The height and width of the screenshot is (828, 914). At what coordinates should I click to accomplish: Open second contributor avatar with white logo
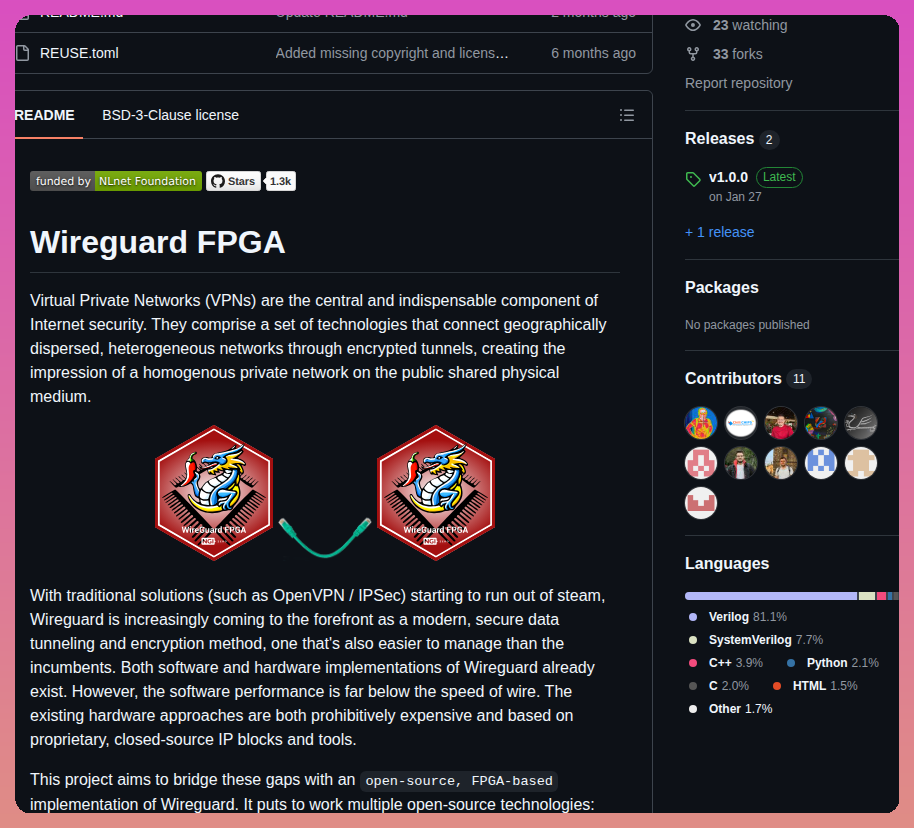click(x=741, y=423)
